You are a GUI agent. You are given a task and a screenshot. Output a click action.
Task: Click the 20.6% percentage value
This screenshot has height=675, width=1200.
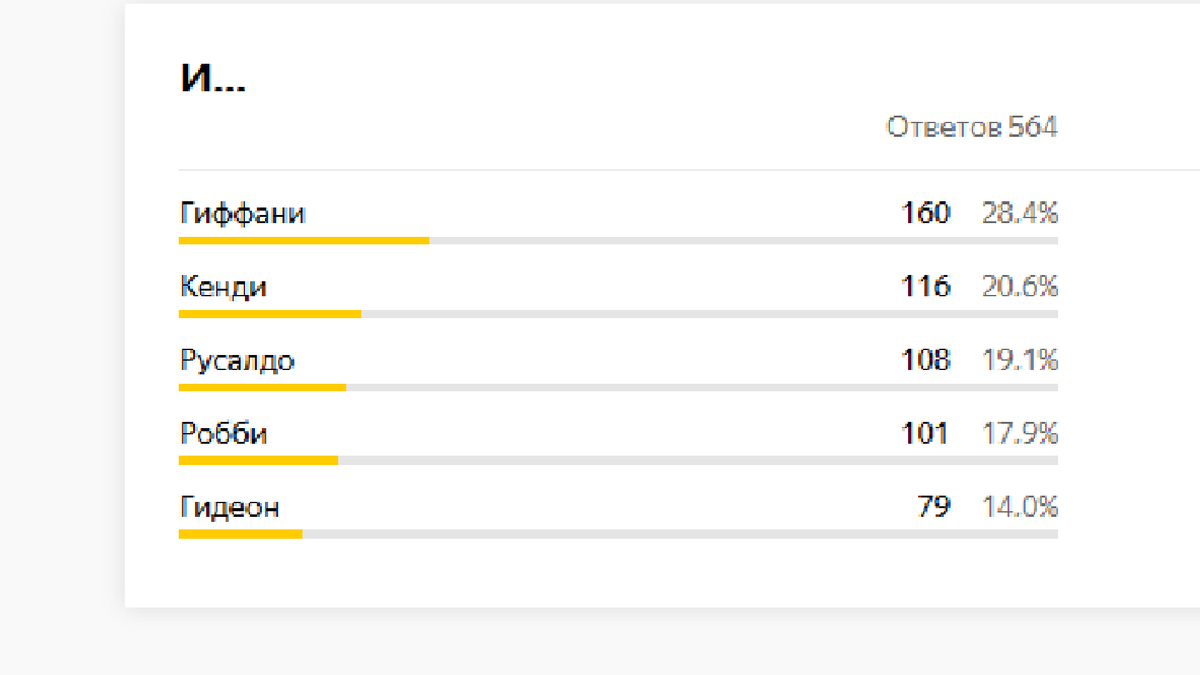tap(1019, 288)
